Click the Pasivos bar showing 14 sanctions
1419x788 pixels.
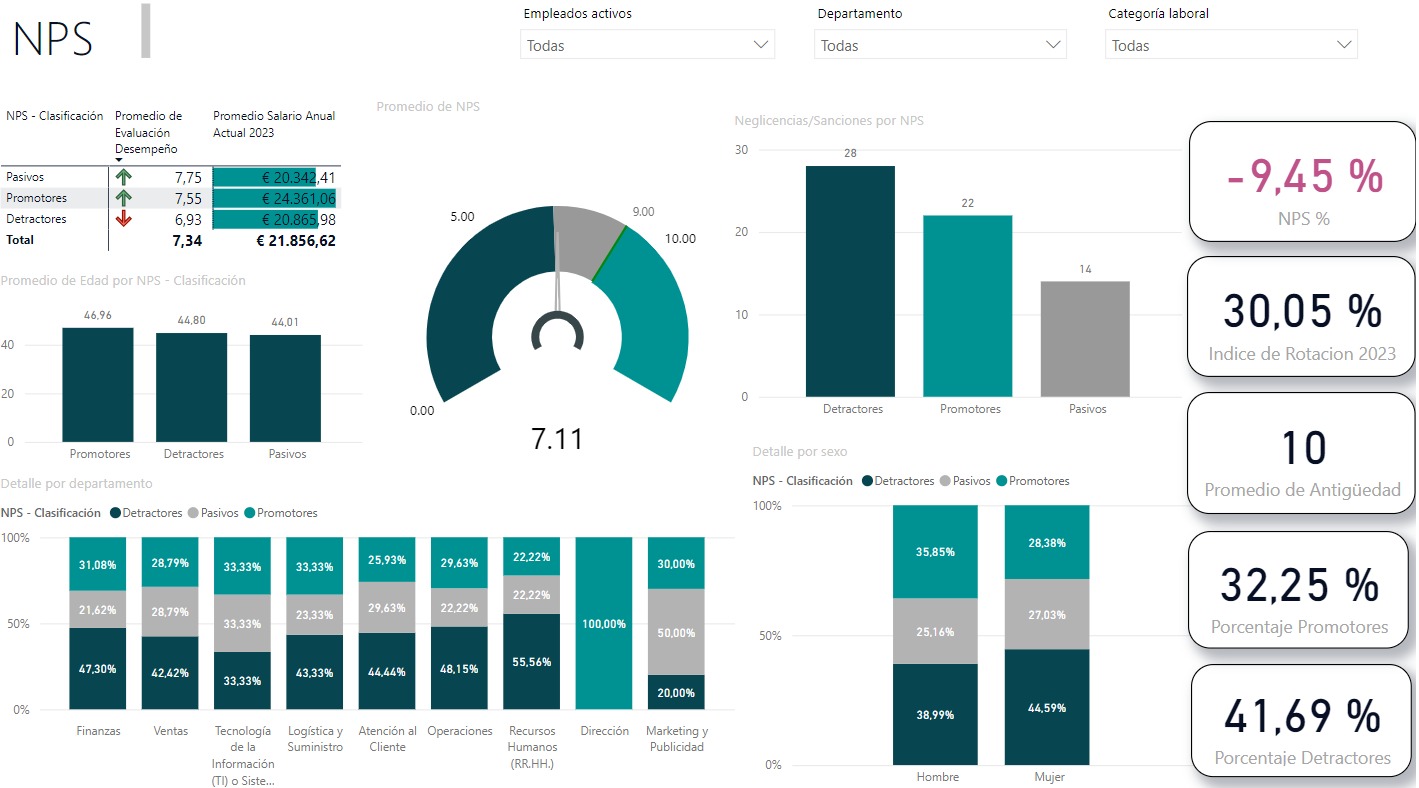click(1084, 339)
